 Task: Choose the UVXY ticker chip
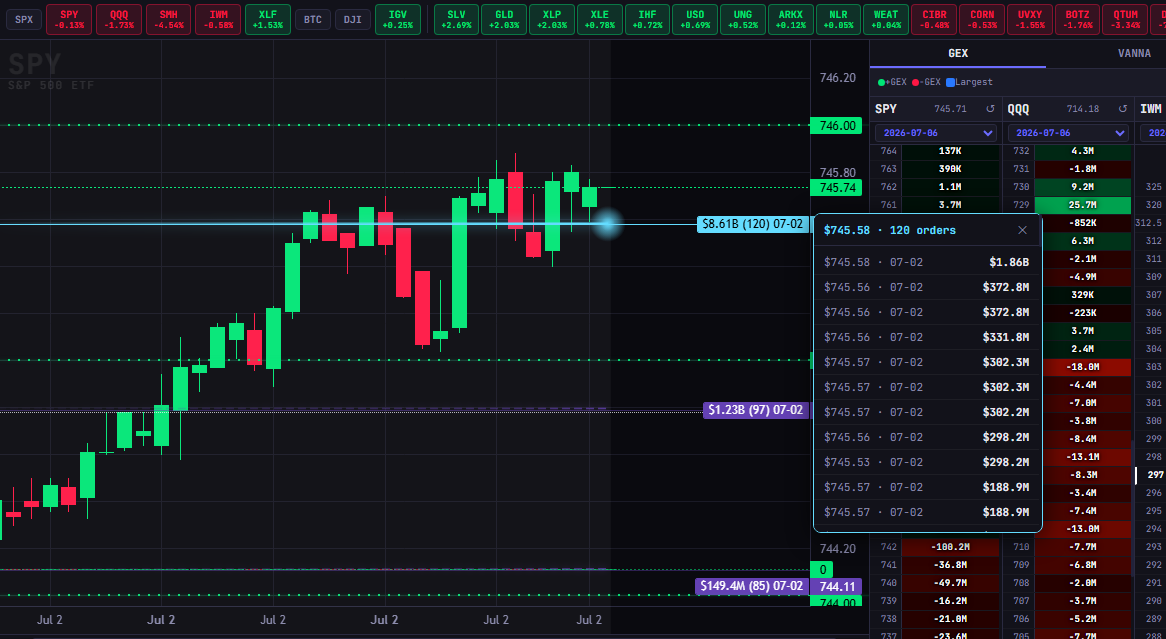coord(1029,19)
